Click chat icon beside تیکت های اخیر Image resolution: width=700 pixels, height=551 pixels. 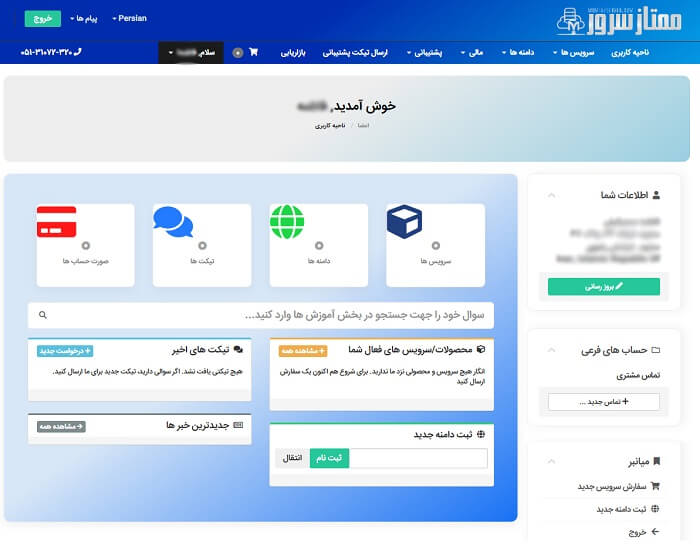(x=238, y=350)
